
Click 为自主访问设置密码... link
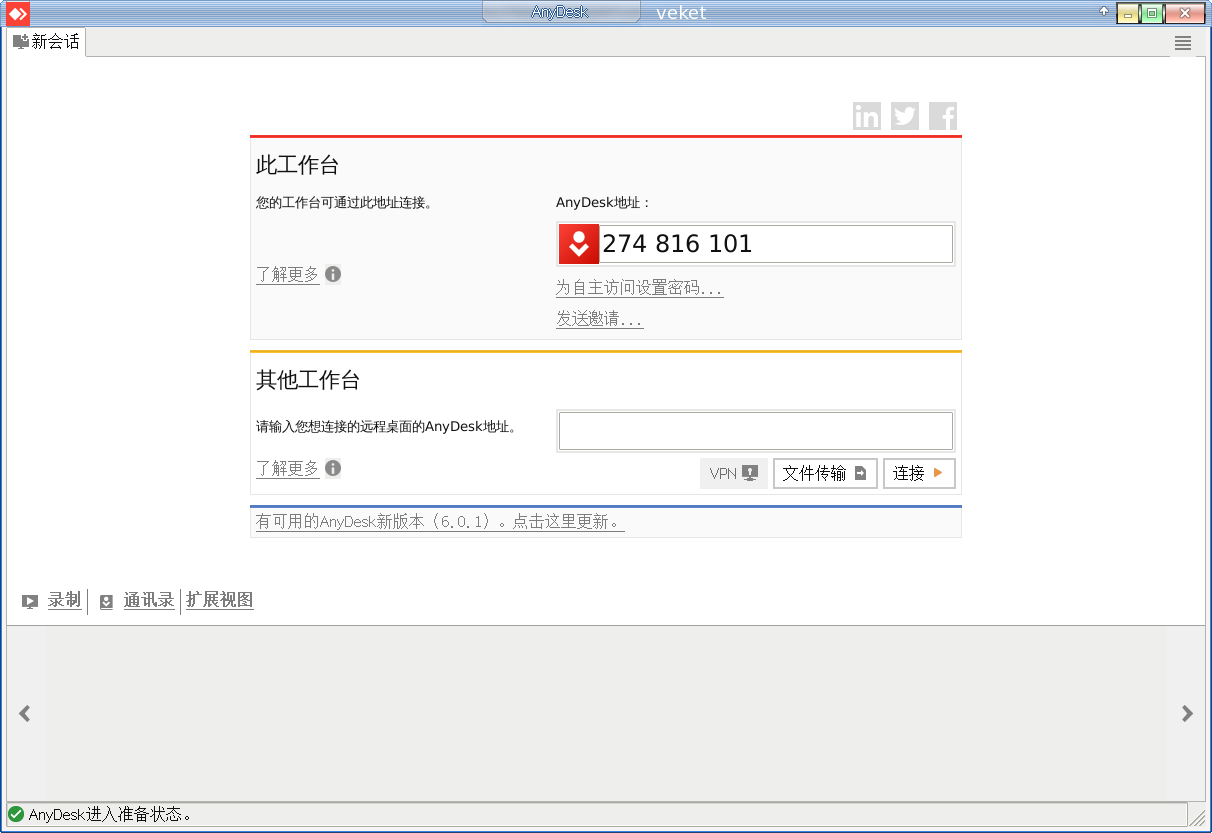pos(640,288)
